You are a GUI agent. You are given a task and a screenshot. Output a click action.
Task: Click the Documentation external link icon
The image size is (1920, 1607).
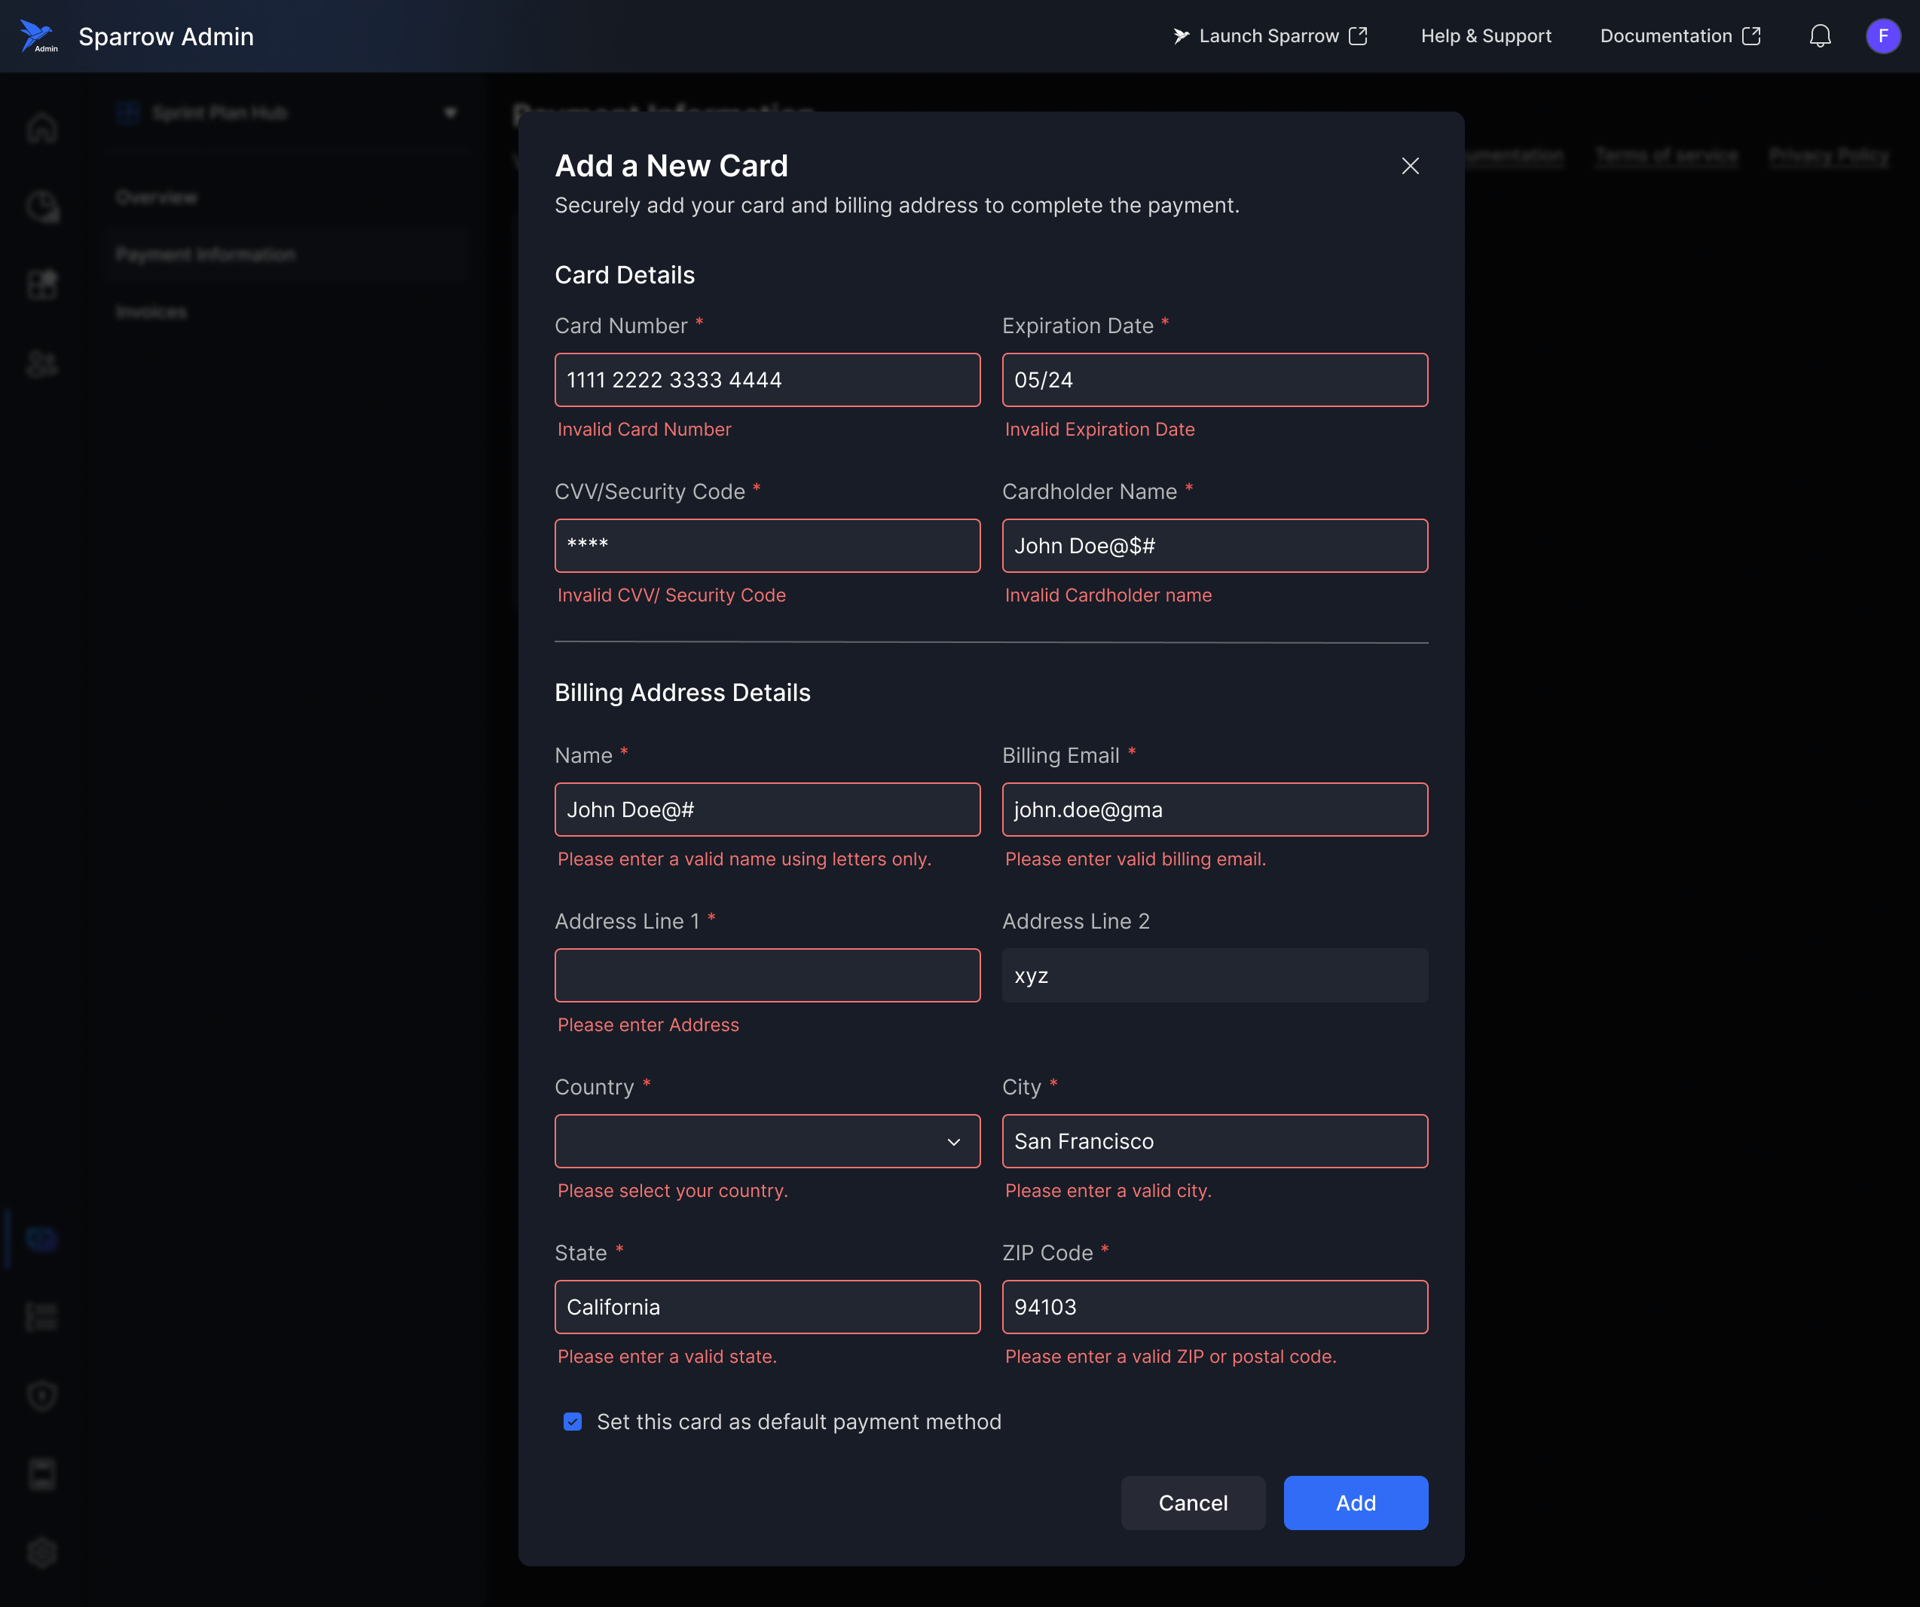tap(1750, 36)
